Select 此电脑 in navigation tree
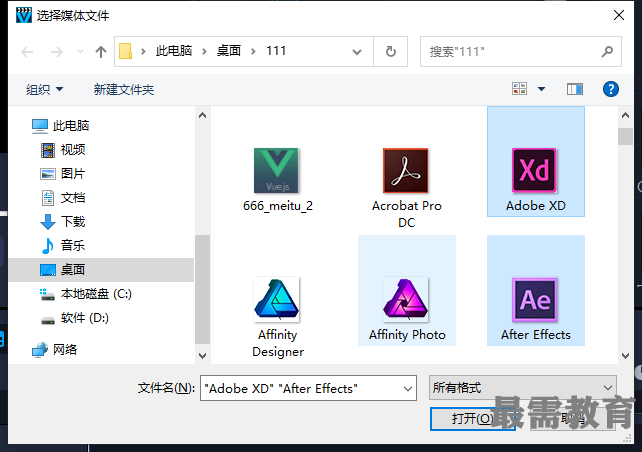Image resolution: width=642 pixels, height=452 pixels. pos(60,126)
